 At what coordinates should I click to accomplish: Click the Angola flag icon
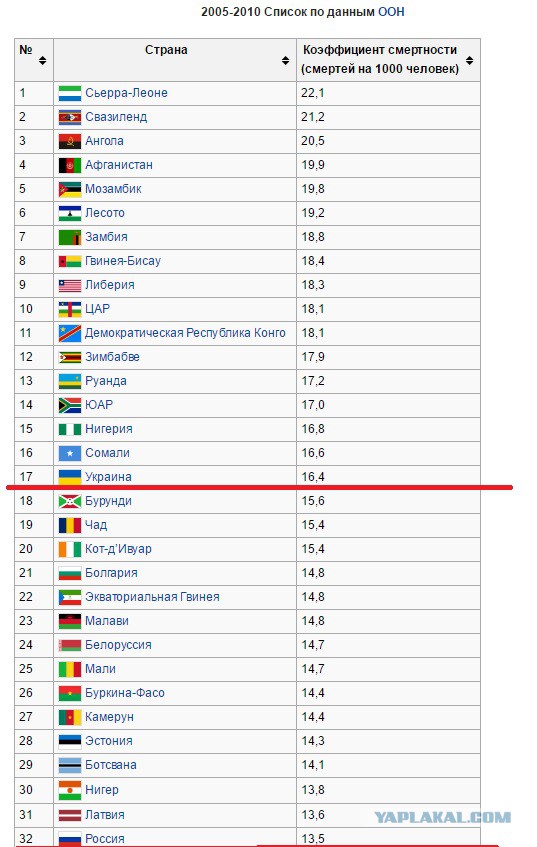(x=70, y=141)
